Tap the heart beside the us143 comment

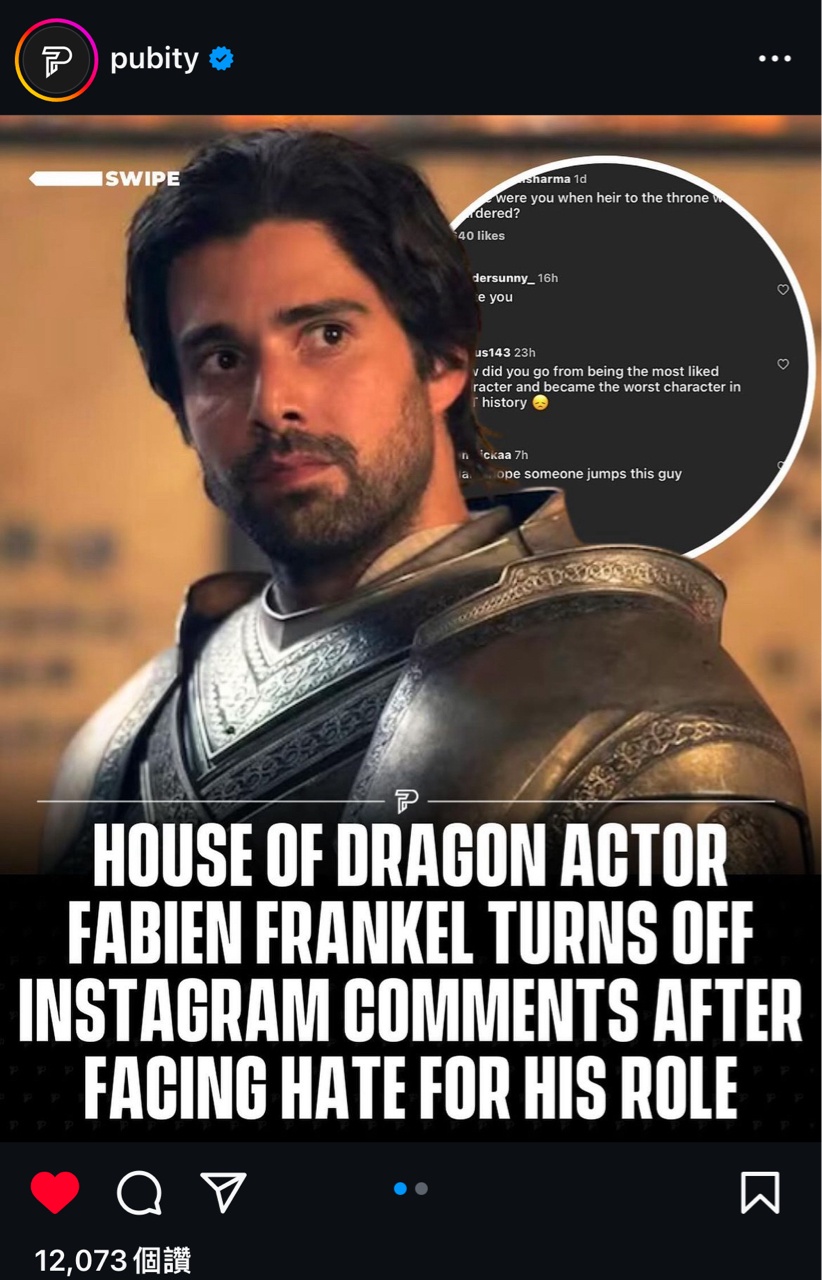[783, 364]
